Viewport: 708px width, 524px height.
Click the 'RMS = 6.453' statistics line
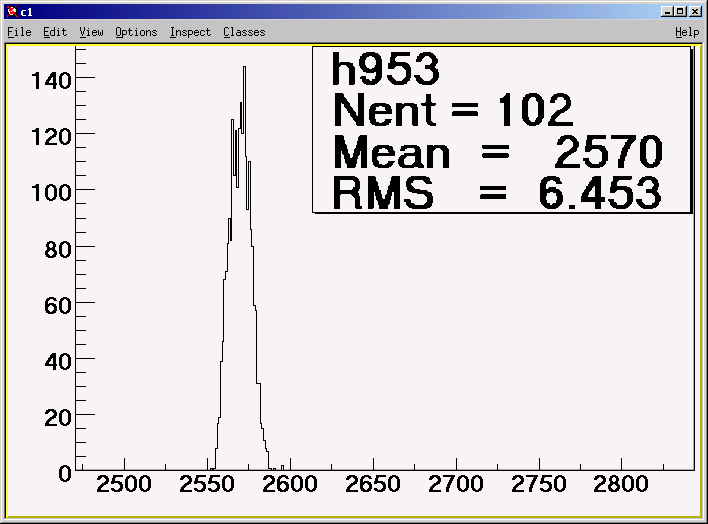point(497,193)
